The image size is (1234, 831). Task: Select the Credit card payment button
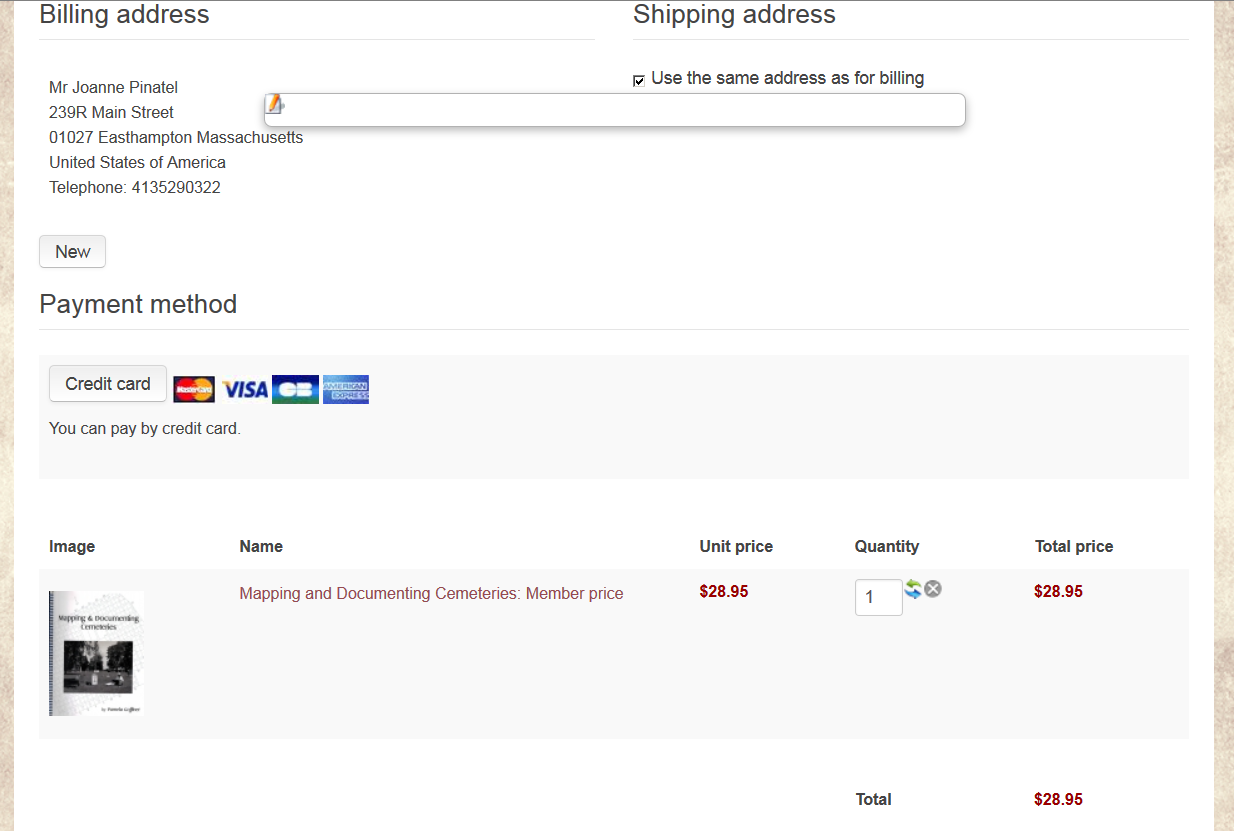(x=108, y=384)
